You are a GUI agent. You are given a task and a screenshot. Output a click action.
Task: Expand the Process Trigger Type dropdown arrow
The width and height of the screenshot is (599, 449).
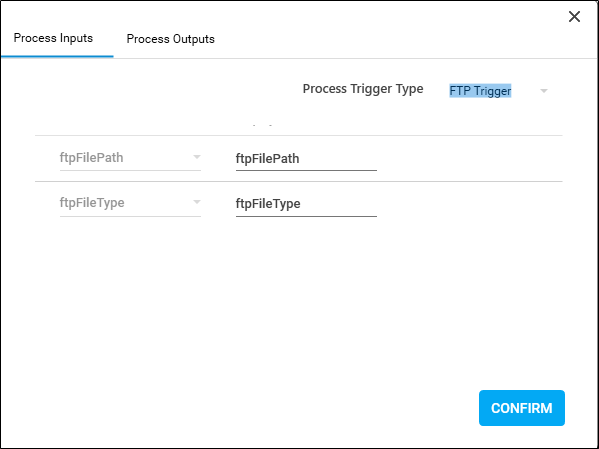[544, 91]
